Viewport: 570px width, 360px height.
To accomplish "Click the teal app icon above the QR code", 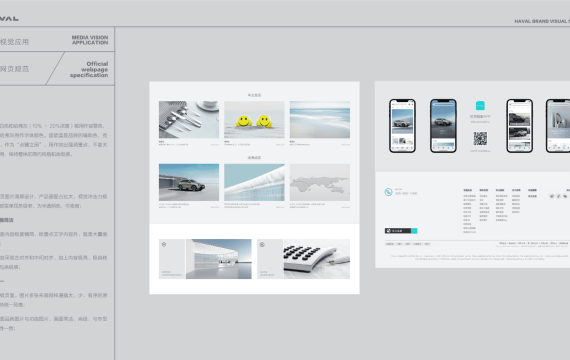I will 480,106.
